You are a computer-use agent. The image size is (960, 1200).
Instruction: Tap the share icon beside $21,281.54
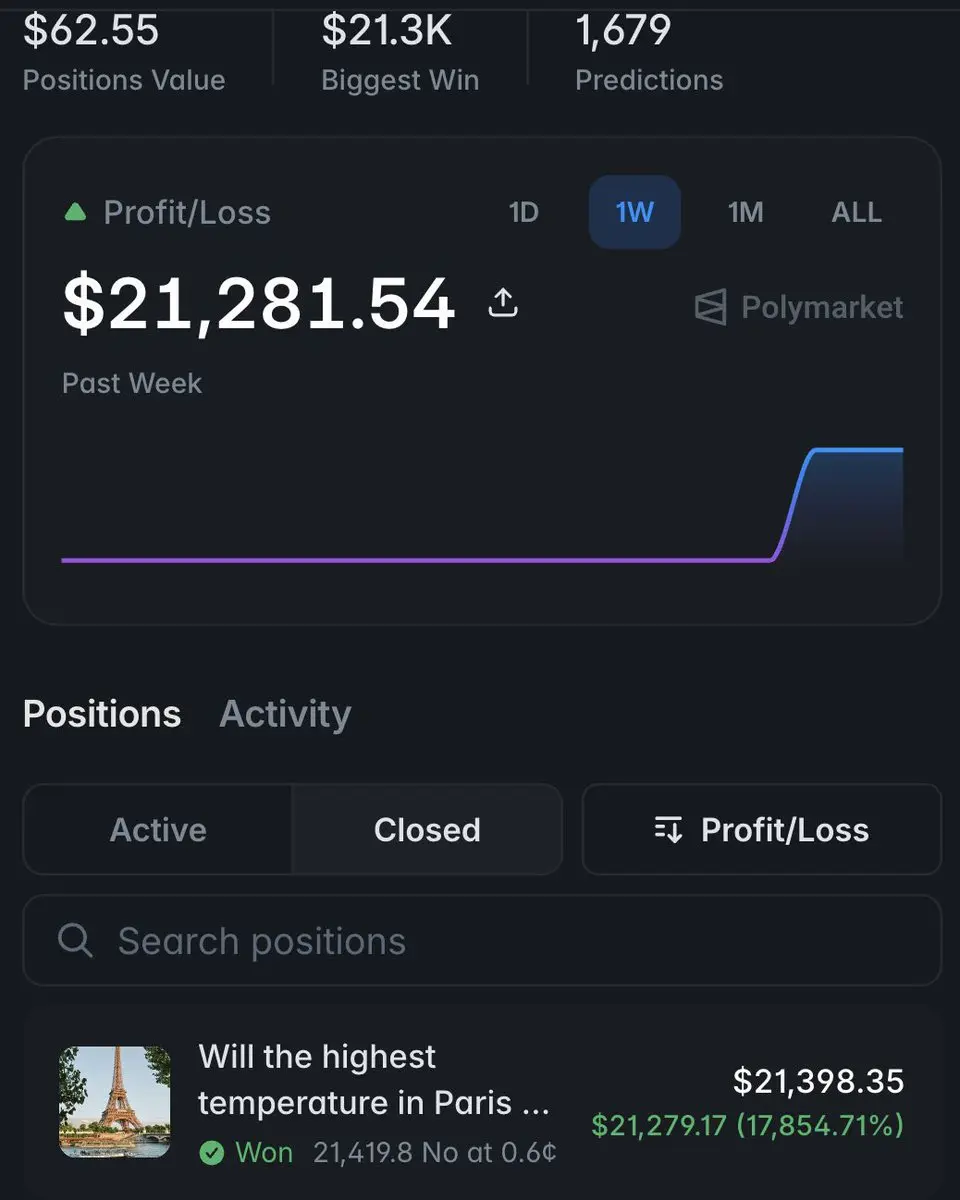click(x=503, y=303)
